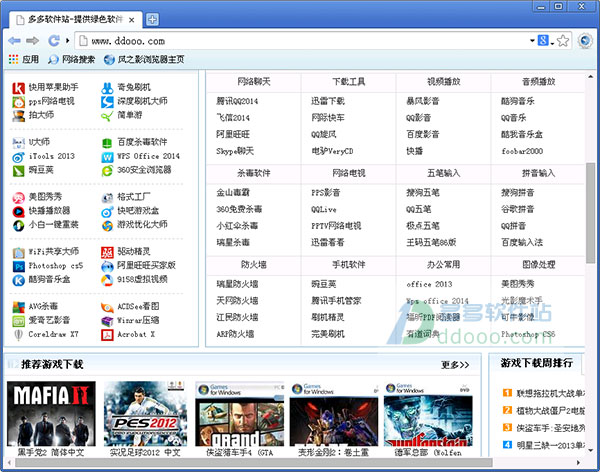Click the 迅雷下载 link
Screen dimensions: 600x472
[328, 101]
